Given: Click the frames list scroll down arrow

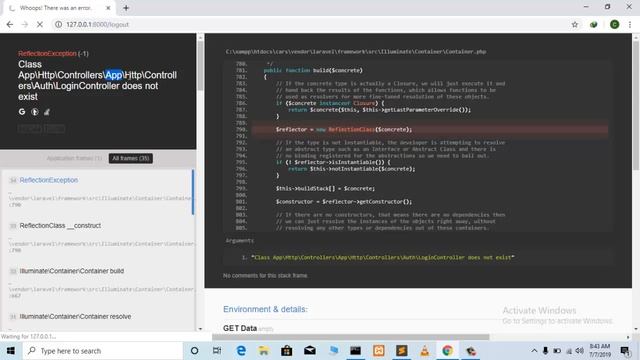Looking at the screenshot, I should click(200, 329).
